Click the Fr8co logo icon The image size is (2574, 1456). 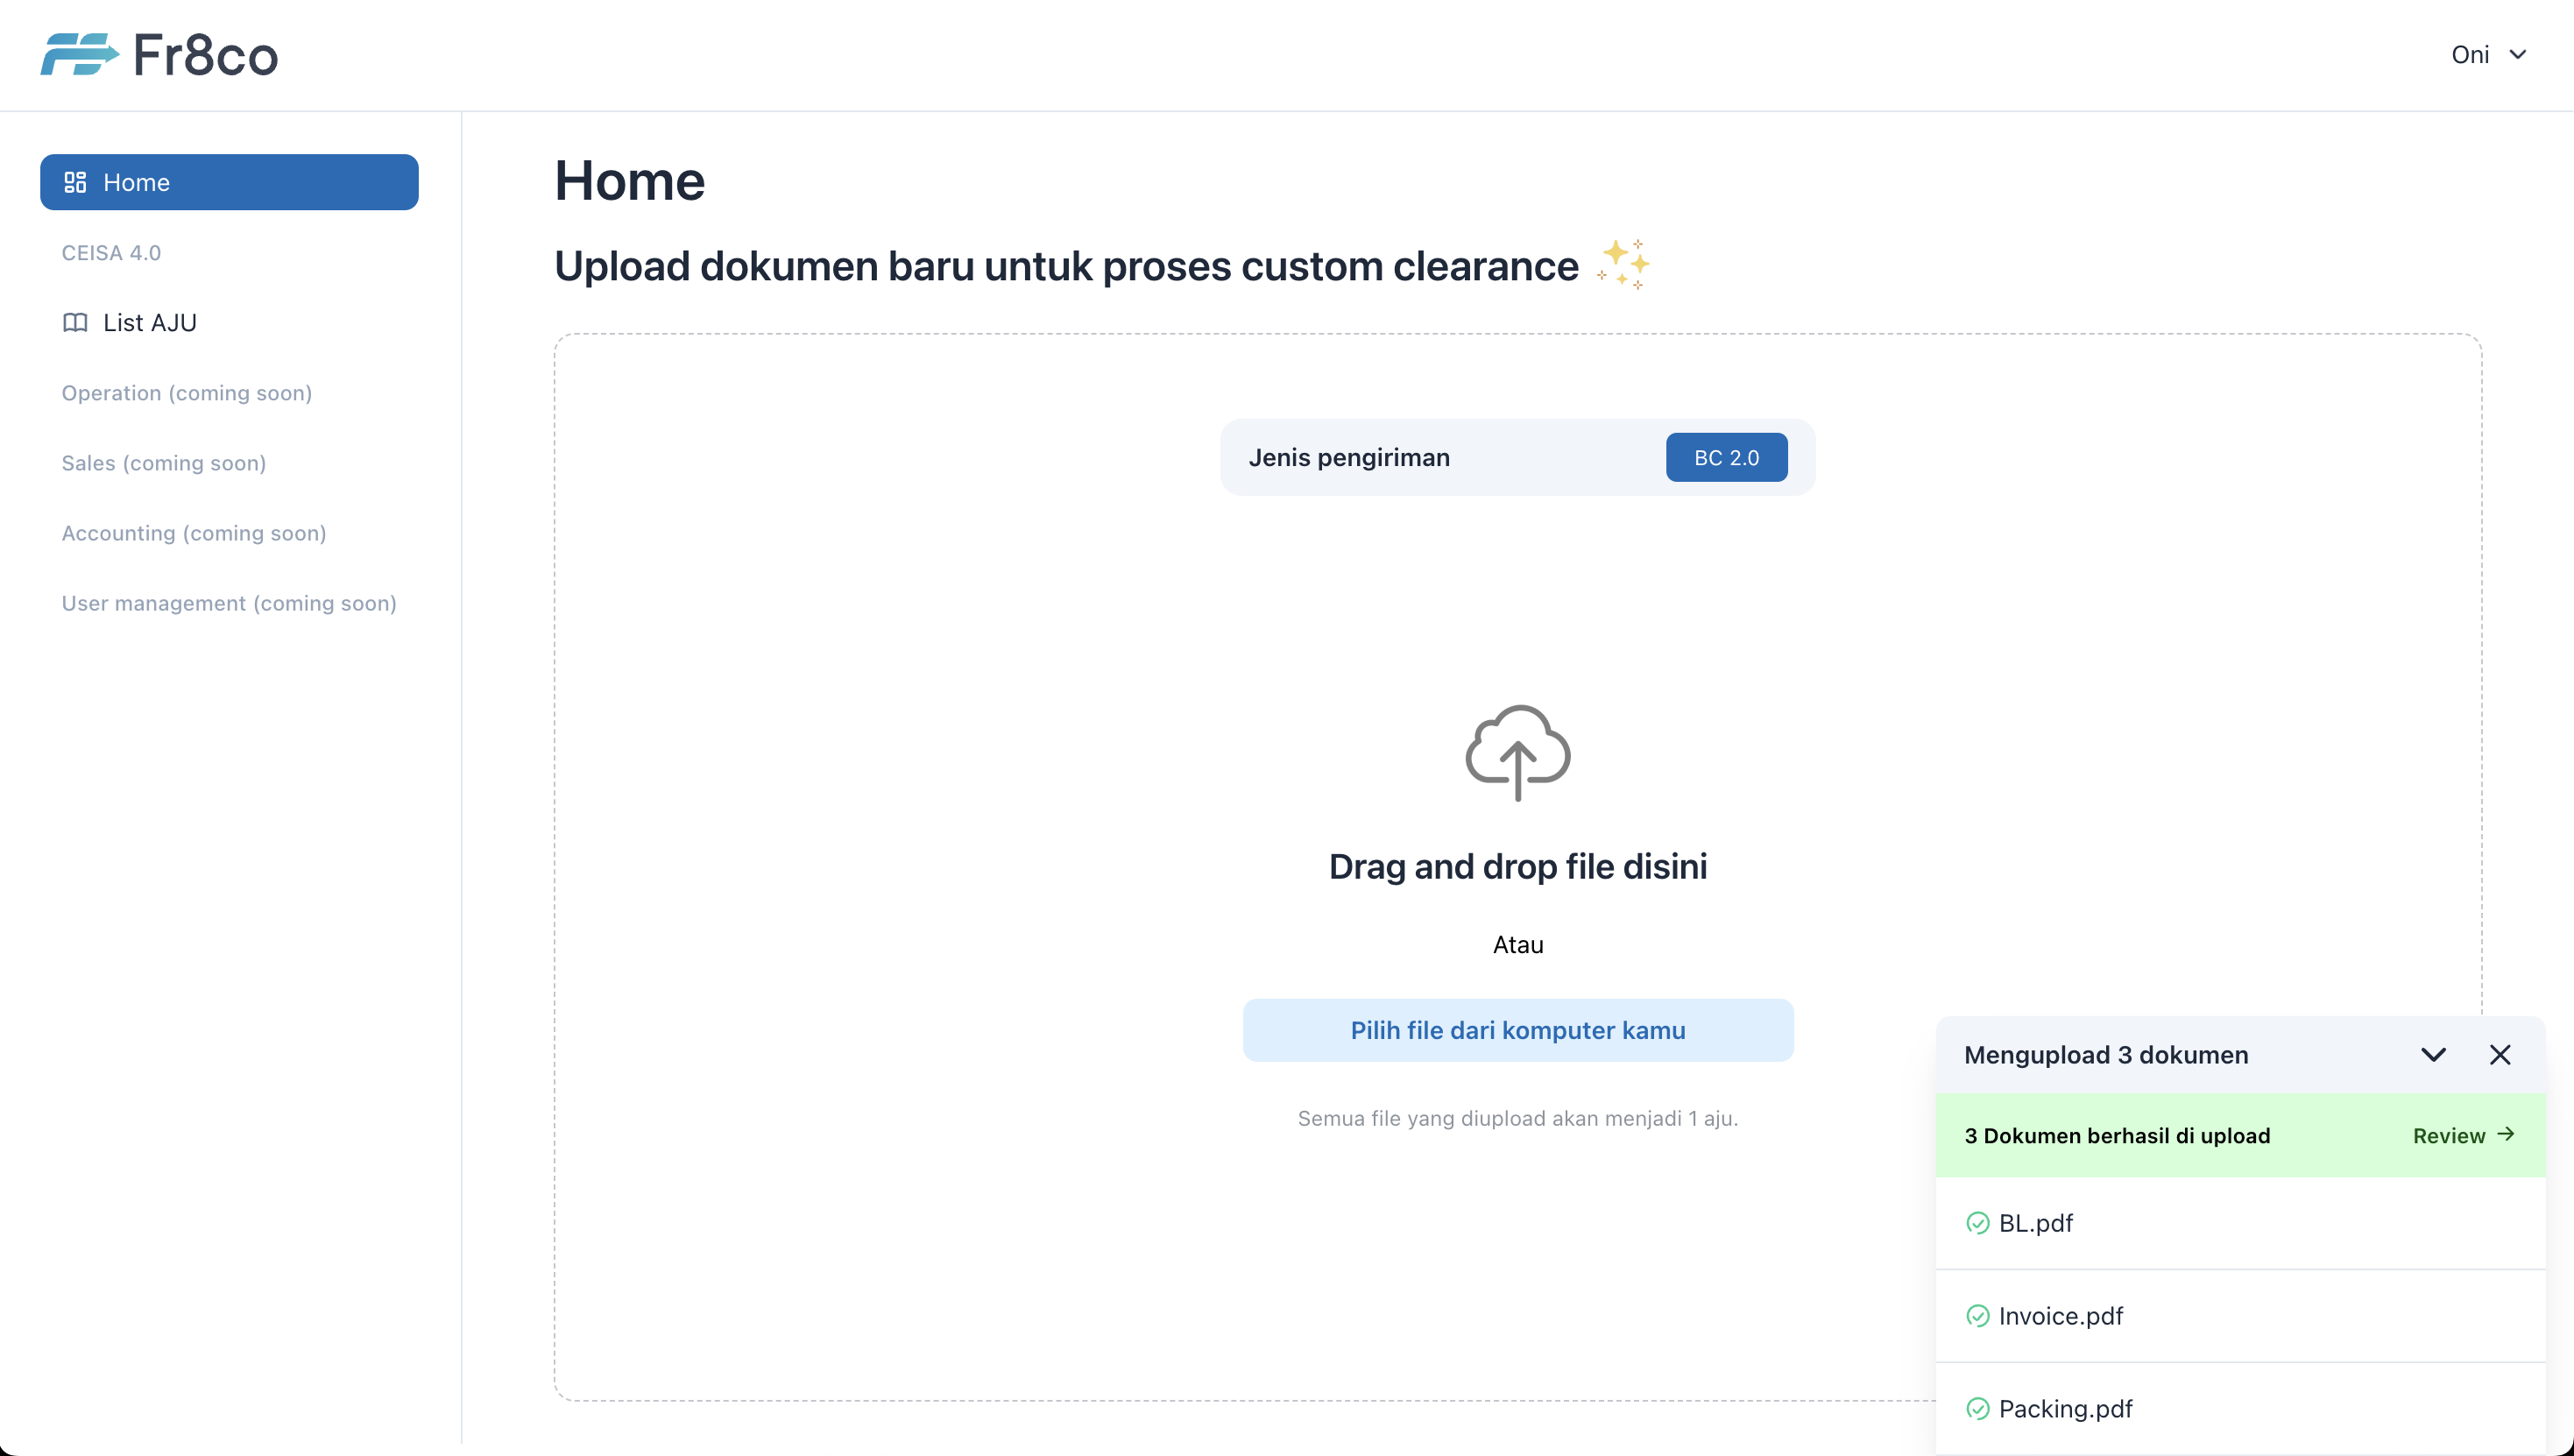(78, 54)
